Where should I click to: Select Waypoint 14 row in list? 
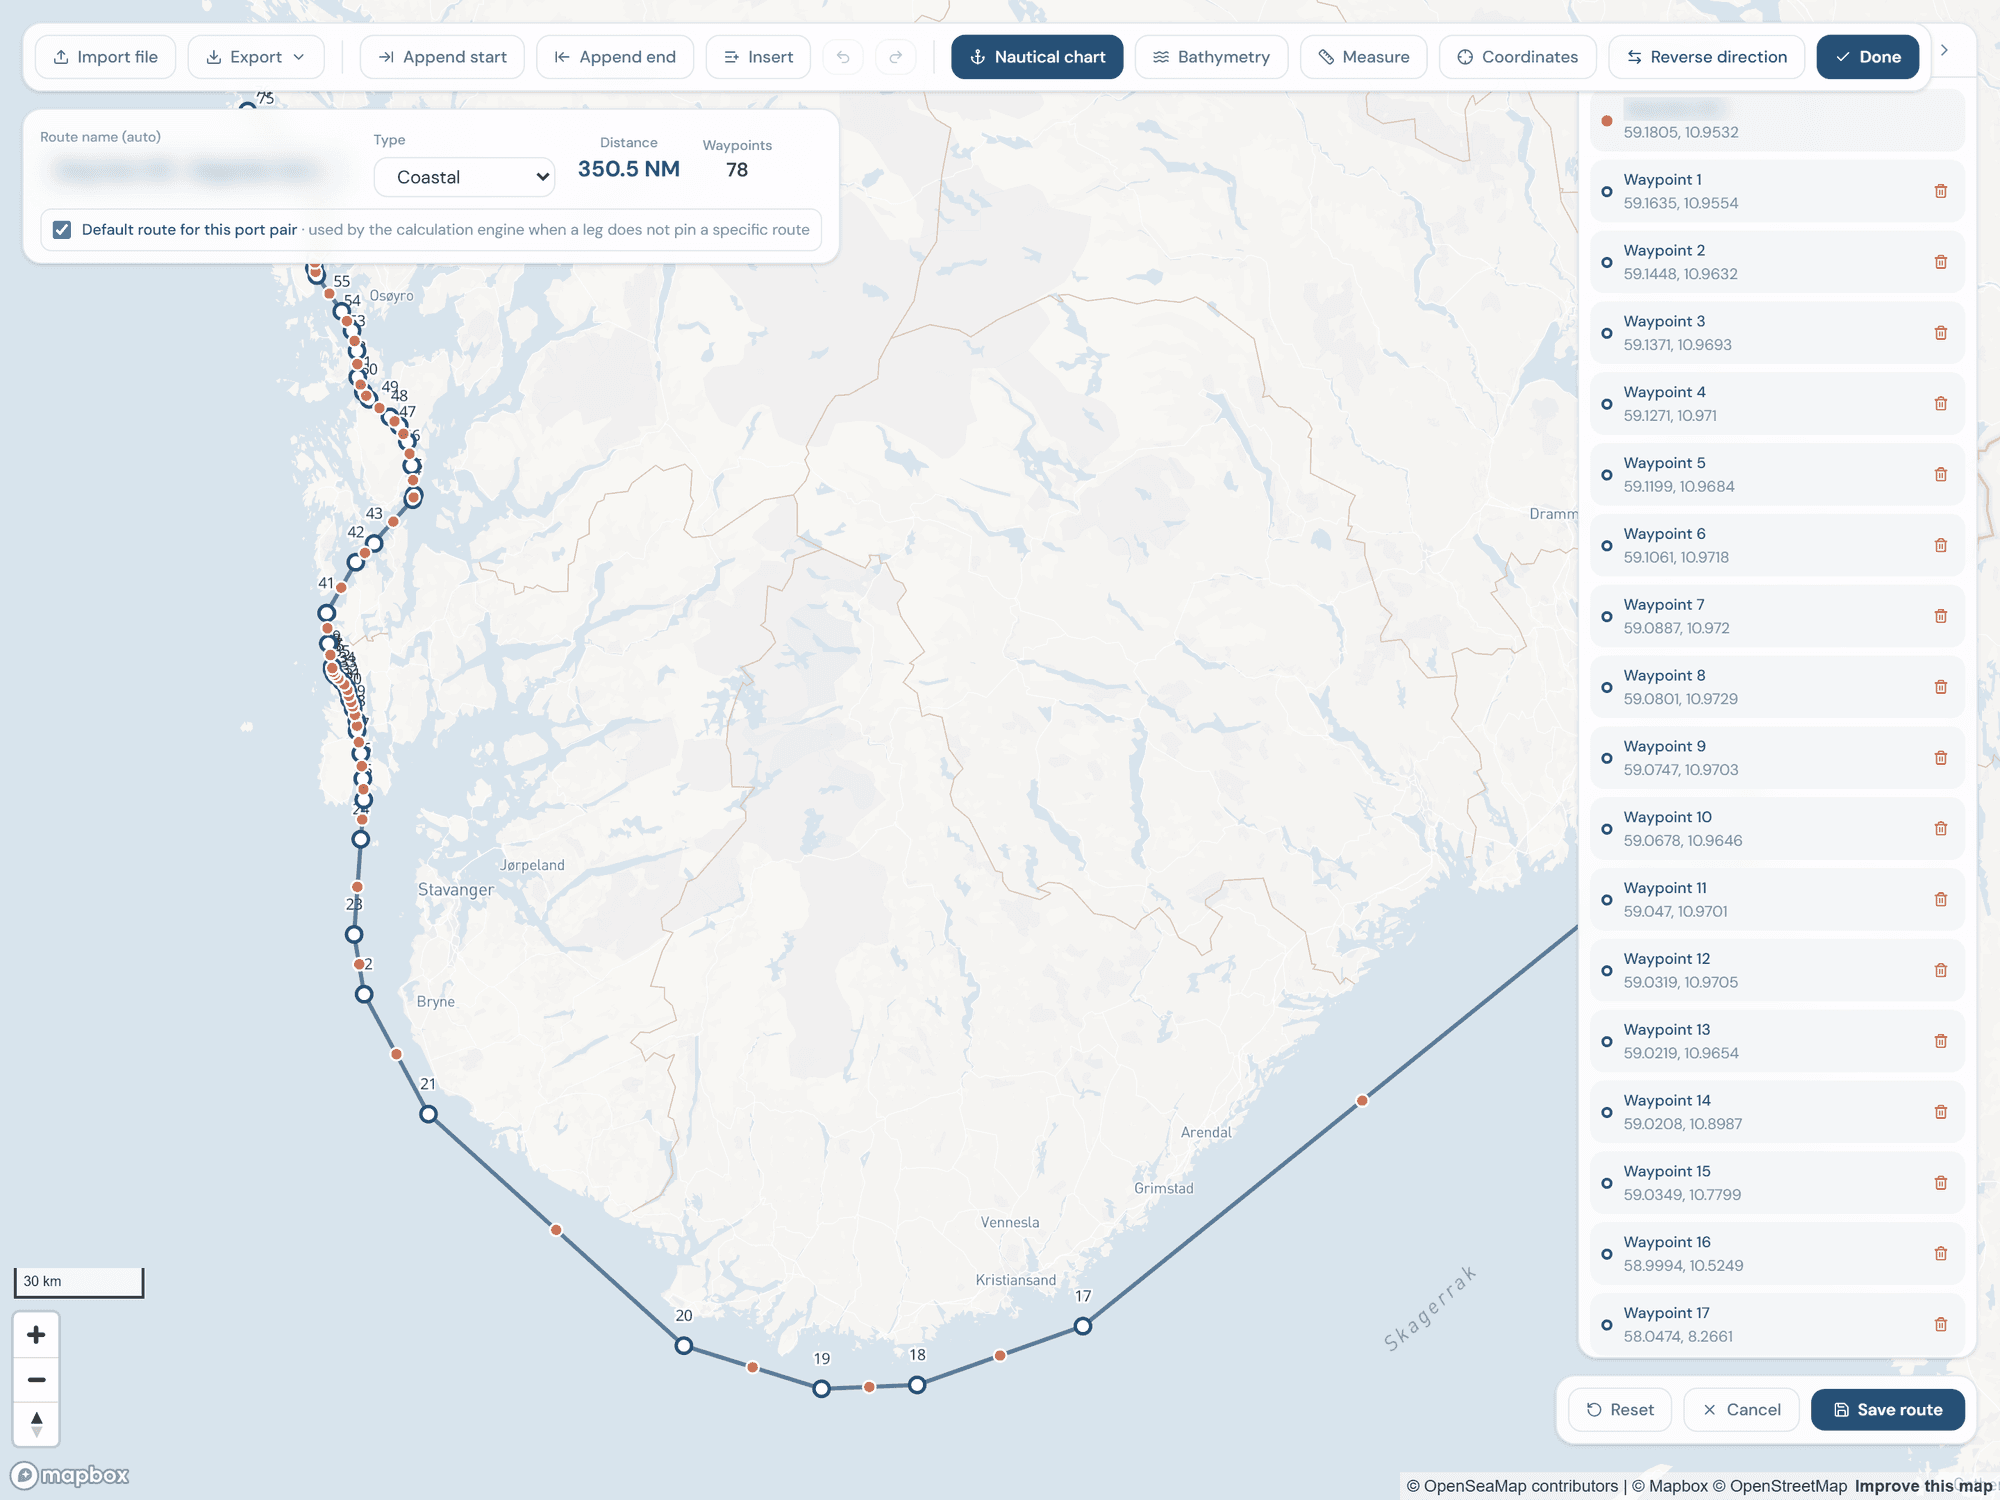click(1777, 1112)
